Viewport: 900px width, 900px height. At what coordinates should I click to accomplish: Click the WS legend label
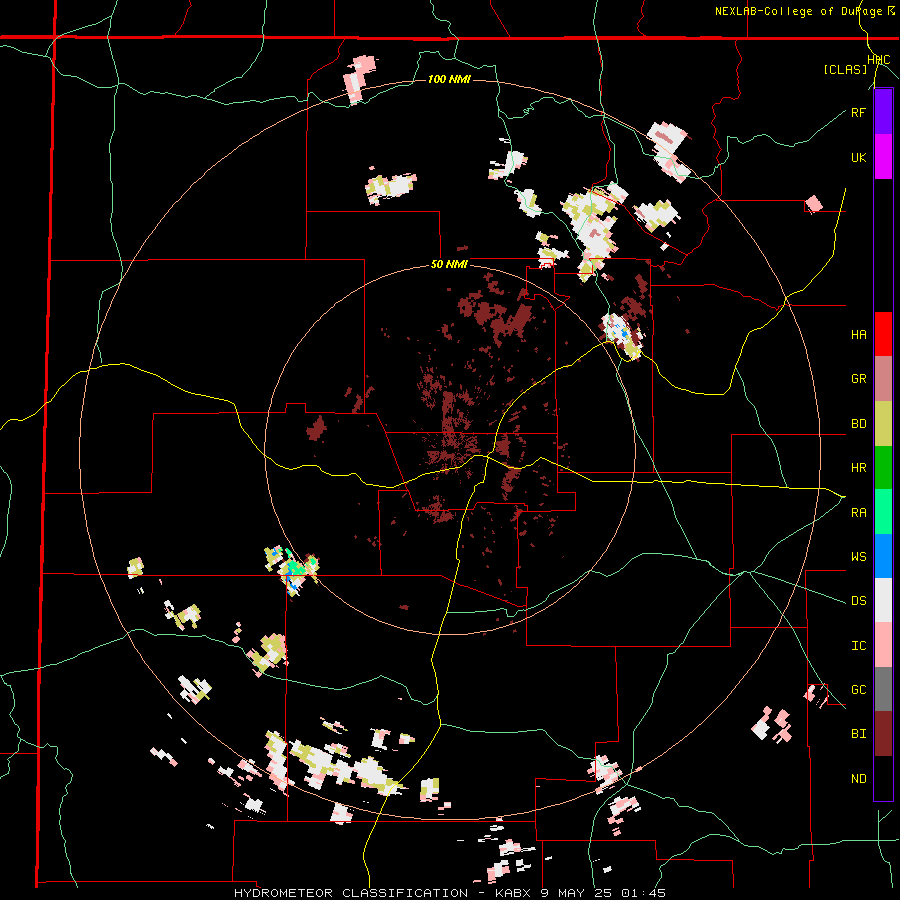858,556
